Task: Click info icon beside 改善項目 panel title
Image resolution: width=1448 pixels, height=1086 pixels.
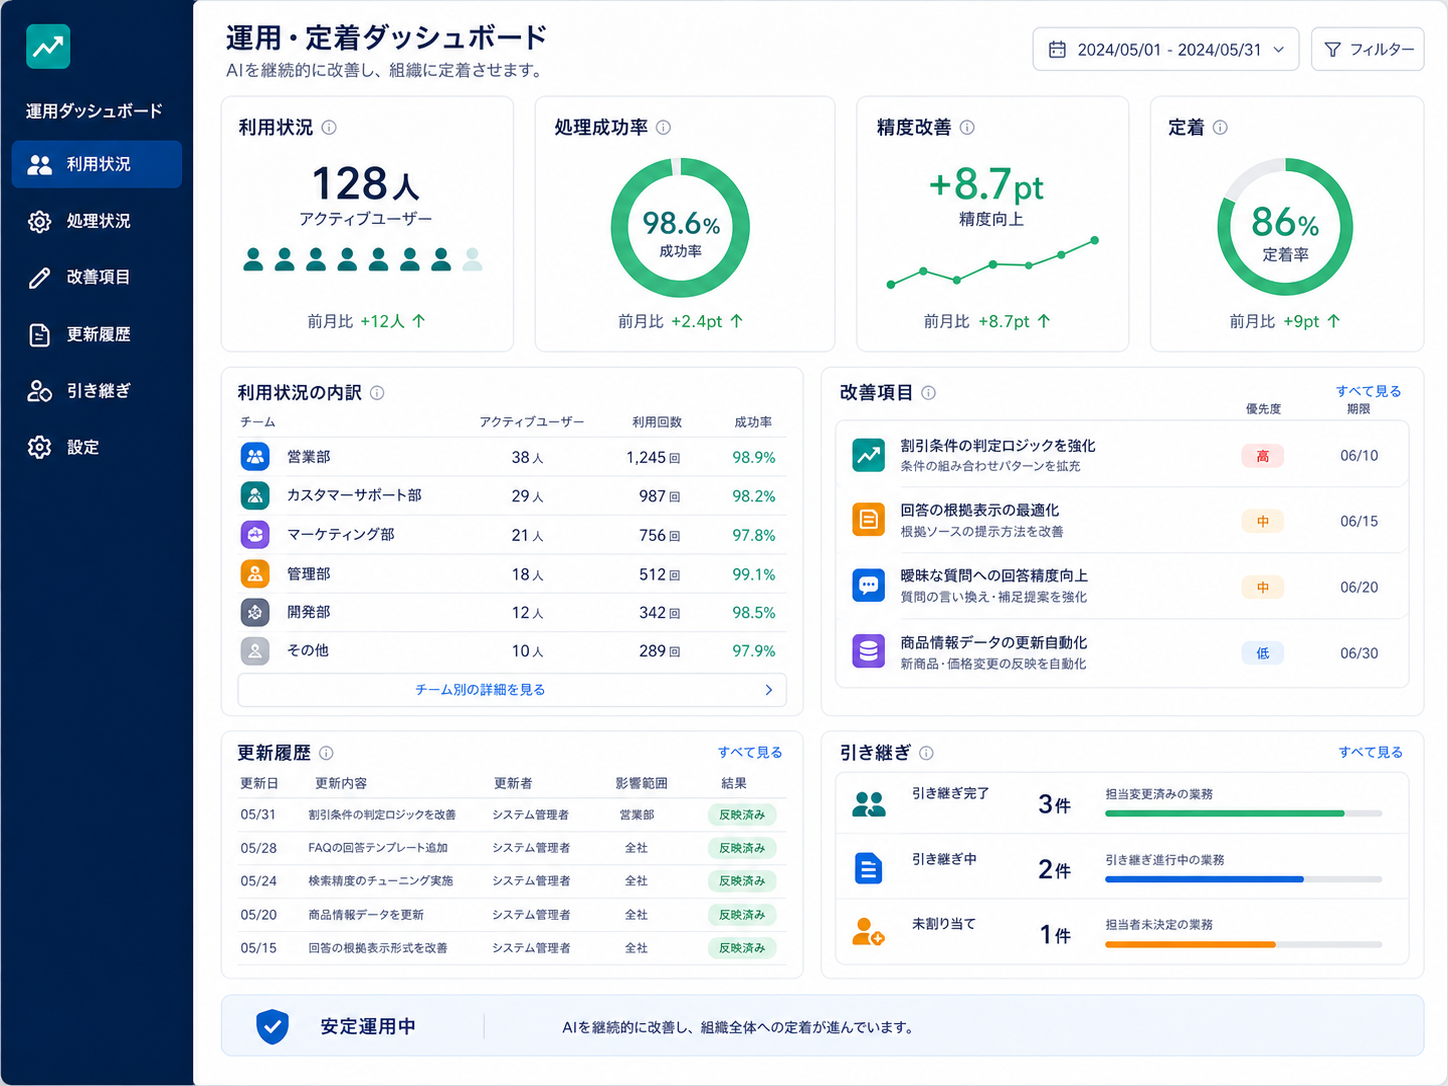Action: [928, 393]
